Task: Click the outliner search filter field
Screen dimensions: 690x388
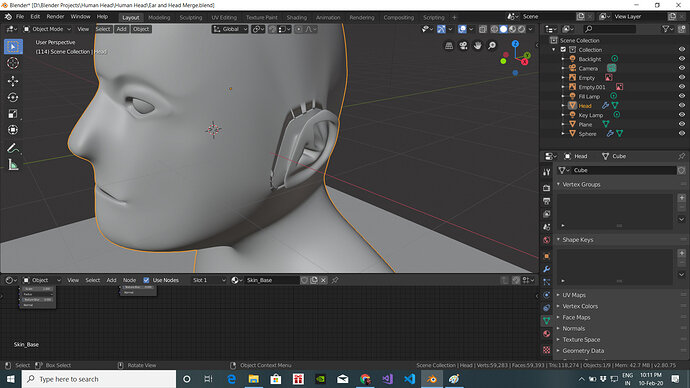Action: pyautogui.click(x=609, y=29)
